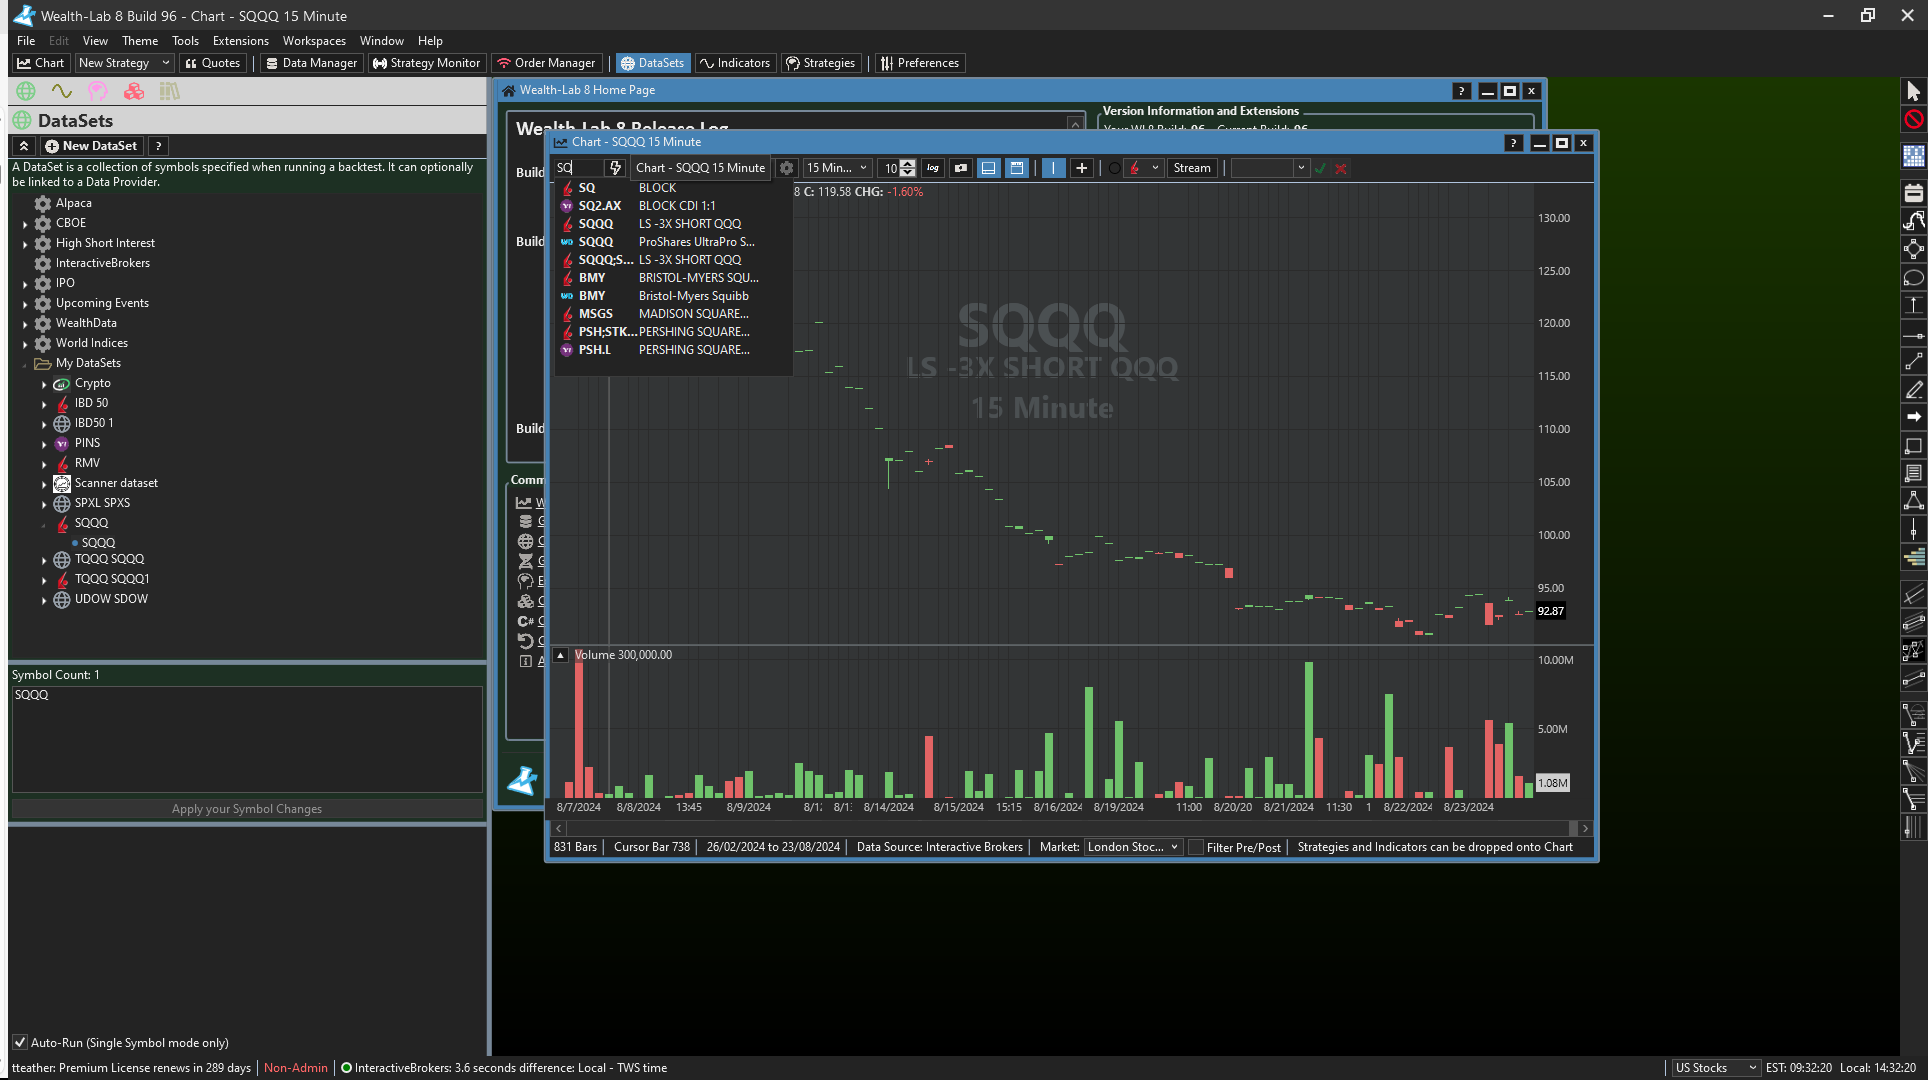The image size is (1928, 1080).
Task: Click the chart horizontal scrollbar
Action: point(1070,828)
